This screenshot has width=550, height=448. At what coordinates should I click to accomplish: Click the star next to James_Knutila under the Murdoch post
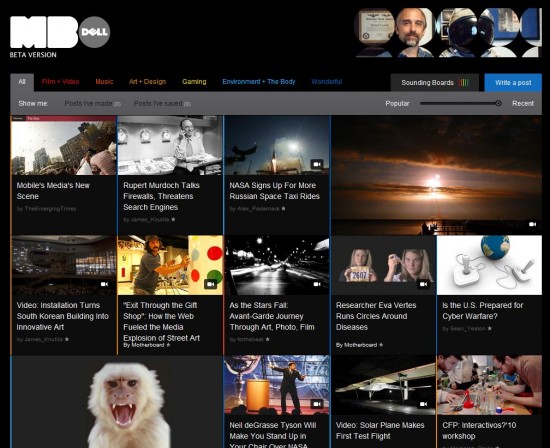pyautogui.click(x=173, y=219)
